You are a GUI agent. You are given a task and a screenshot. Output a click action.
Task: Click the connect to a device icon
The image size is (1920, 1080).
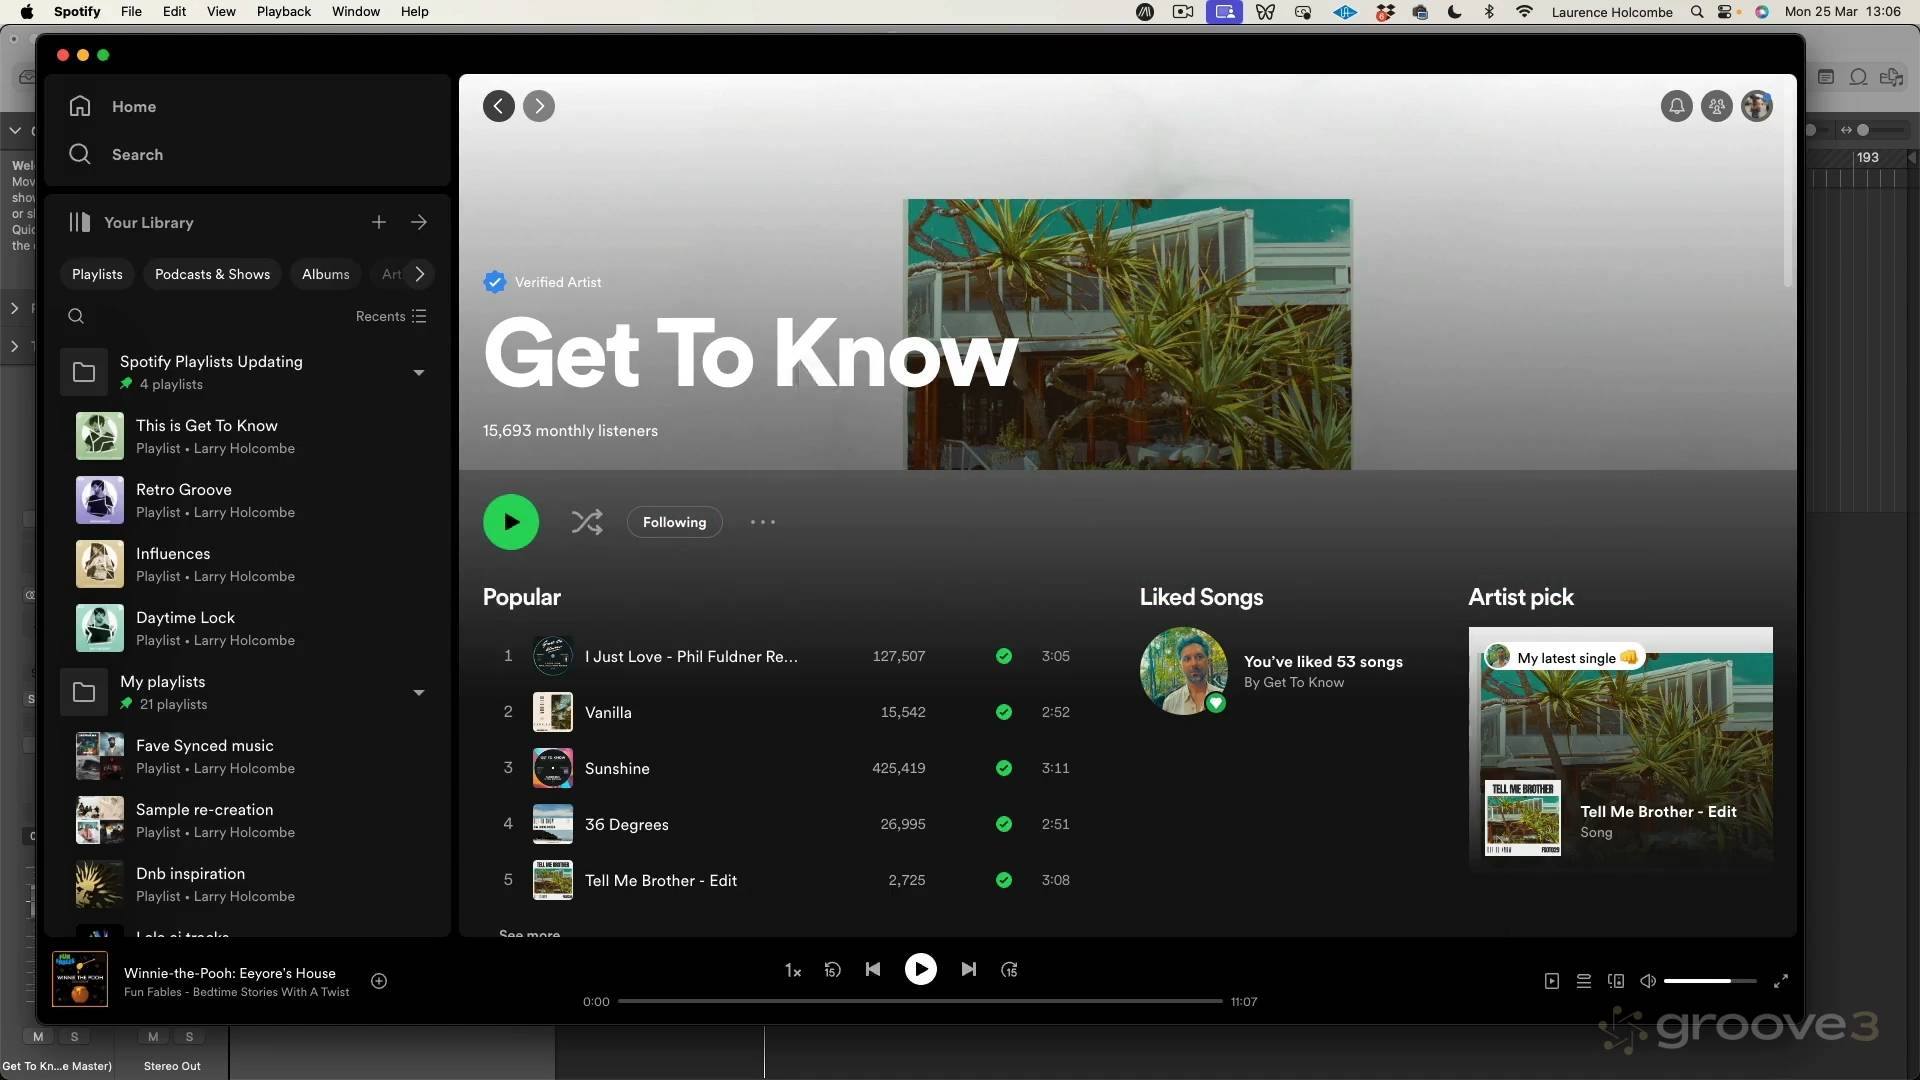point(1616,981)
